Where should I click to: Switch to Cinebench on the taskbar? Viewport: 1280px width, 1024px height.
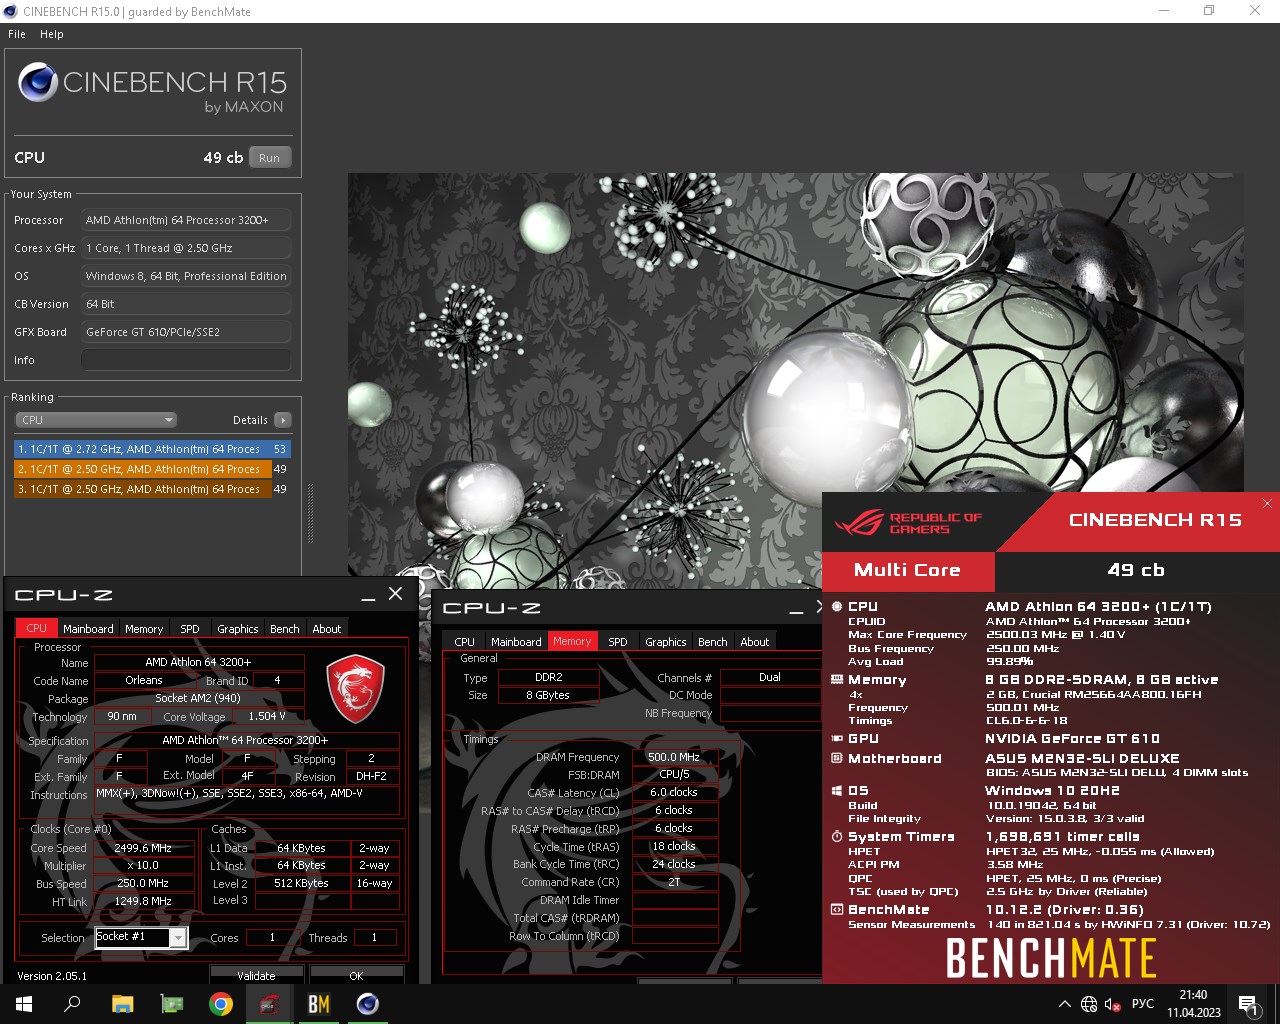click(x=367, y=1004)
